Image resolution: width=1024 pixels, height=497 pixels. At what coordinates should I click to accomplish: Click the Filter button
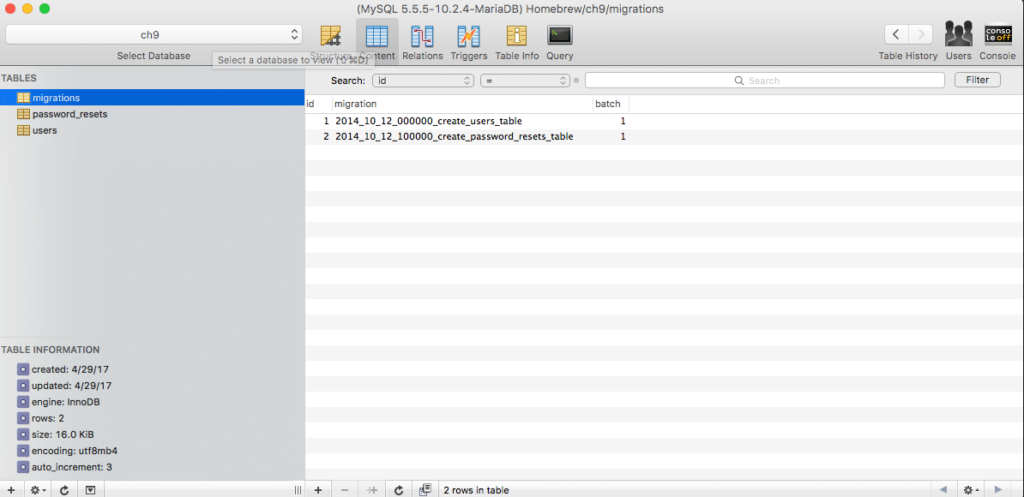pos(977,80)
